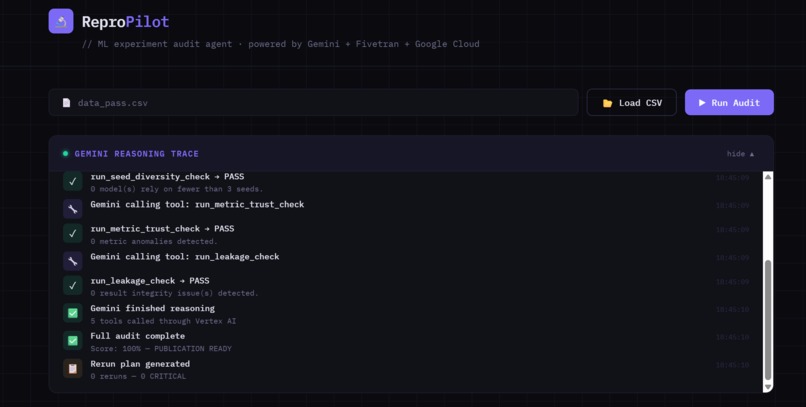Screen dimensions: 806x407
Task: Click green check icon for Full audit complete
Action: [x=72, y=341]
